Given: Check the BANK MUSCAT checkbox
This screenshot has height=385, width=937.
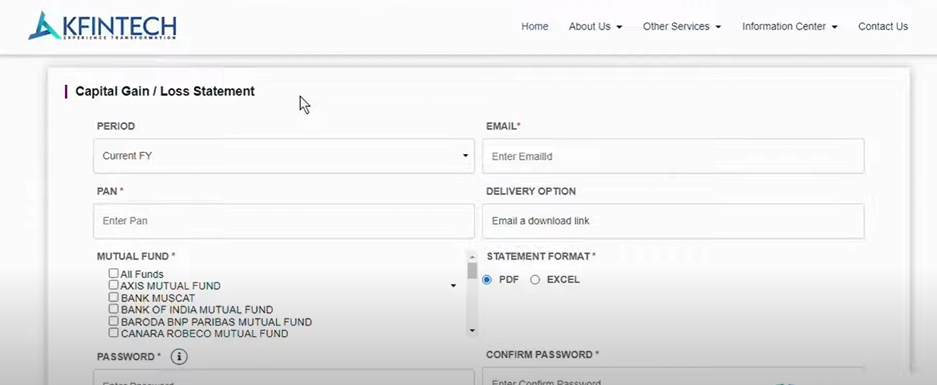Looking at the screenshot, I should (114, 297).
